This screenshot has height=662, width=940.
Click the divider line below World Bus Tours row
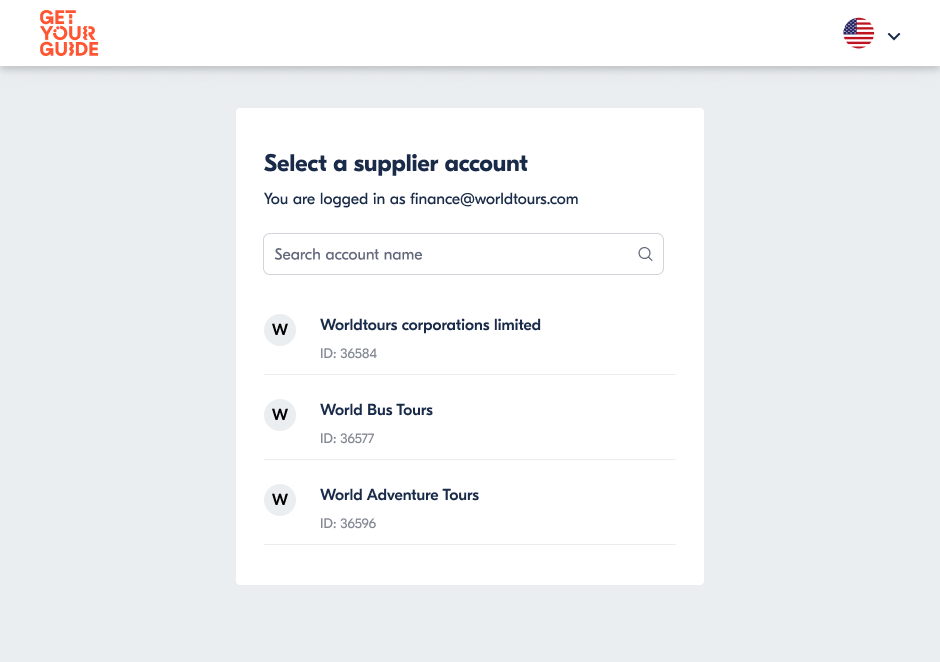click(470, 460)
